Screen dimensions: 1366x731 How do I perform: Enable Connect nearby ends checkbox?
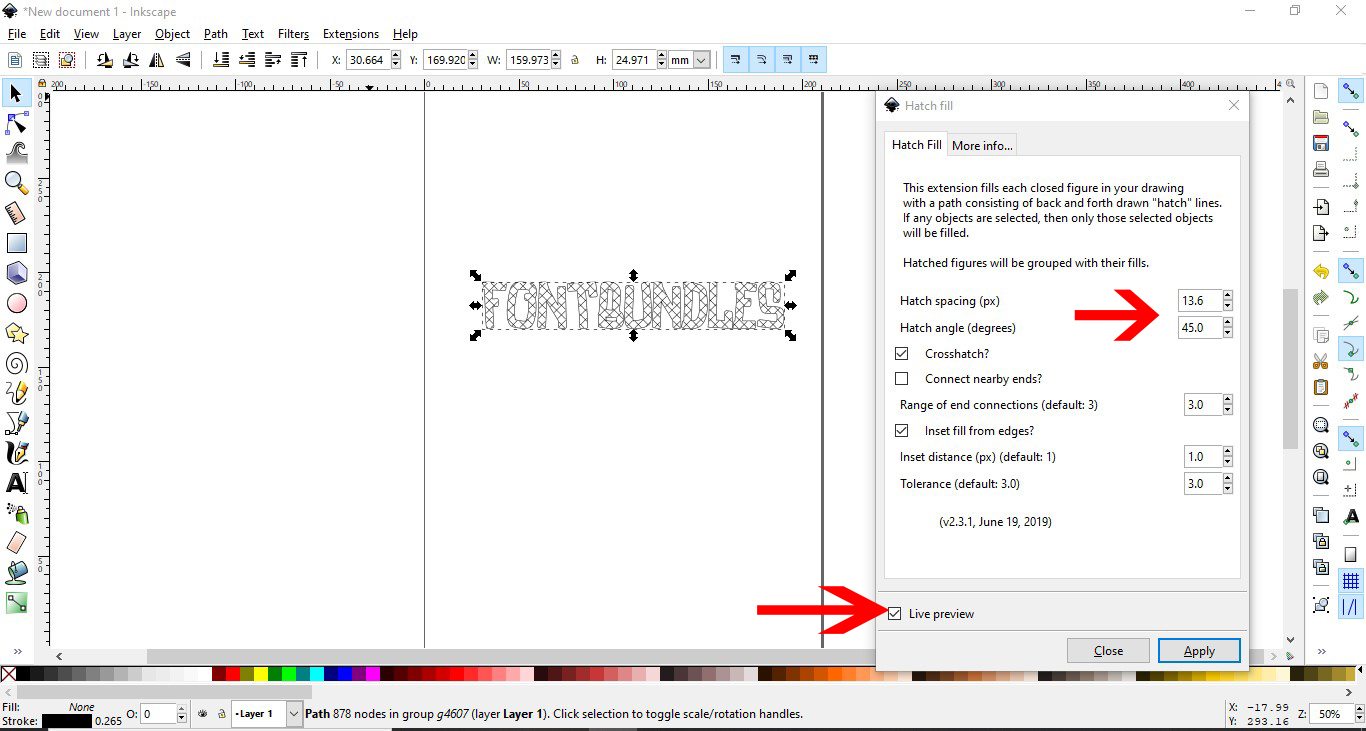pyautogui.click(x=902, y=379)
